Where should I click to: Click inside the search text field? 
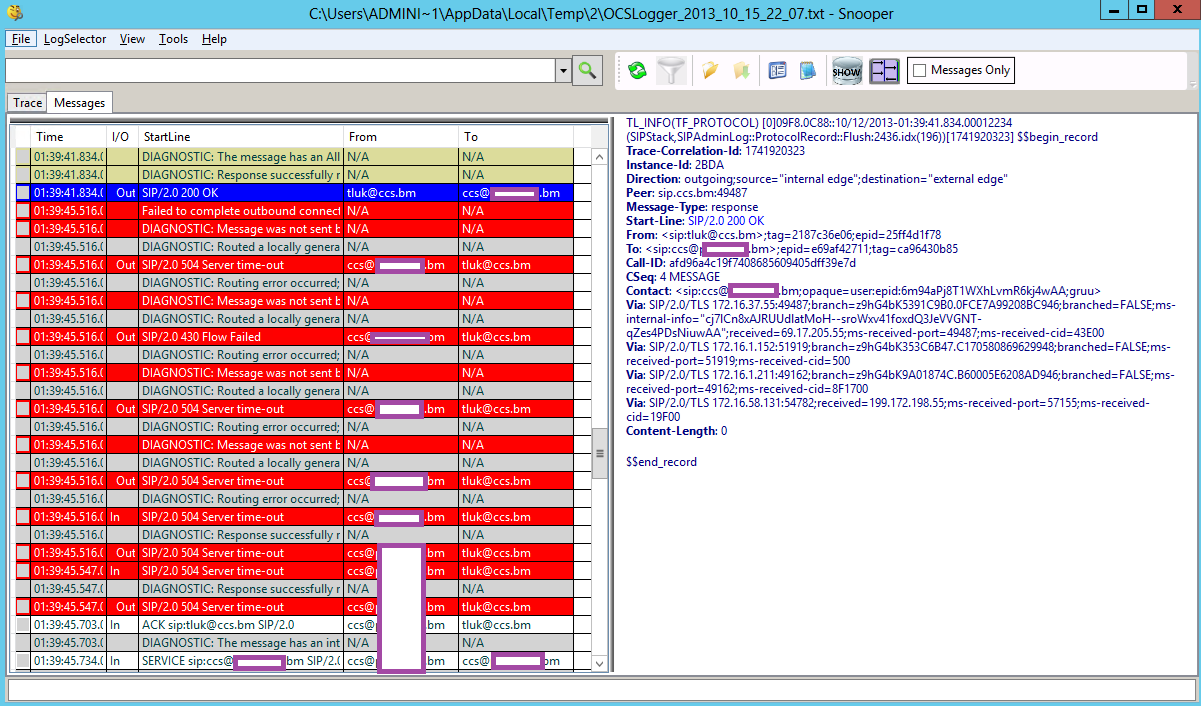[280, 71]
